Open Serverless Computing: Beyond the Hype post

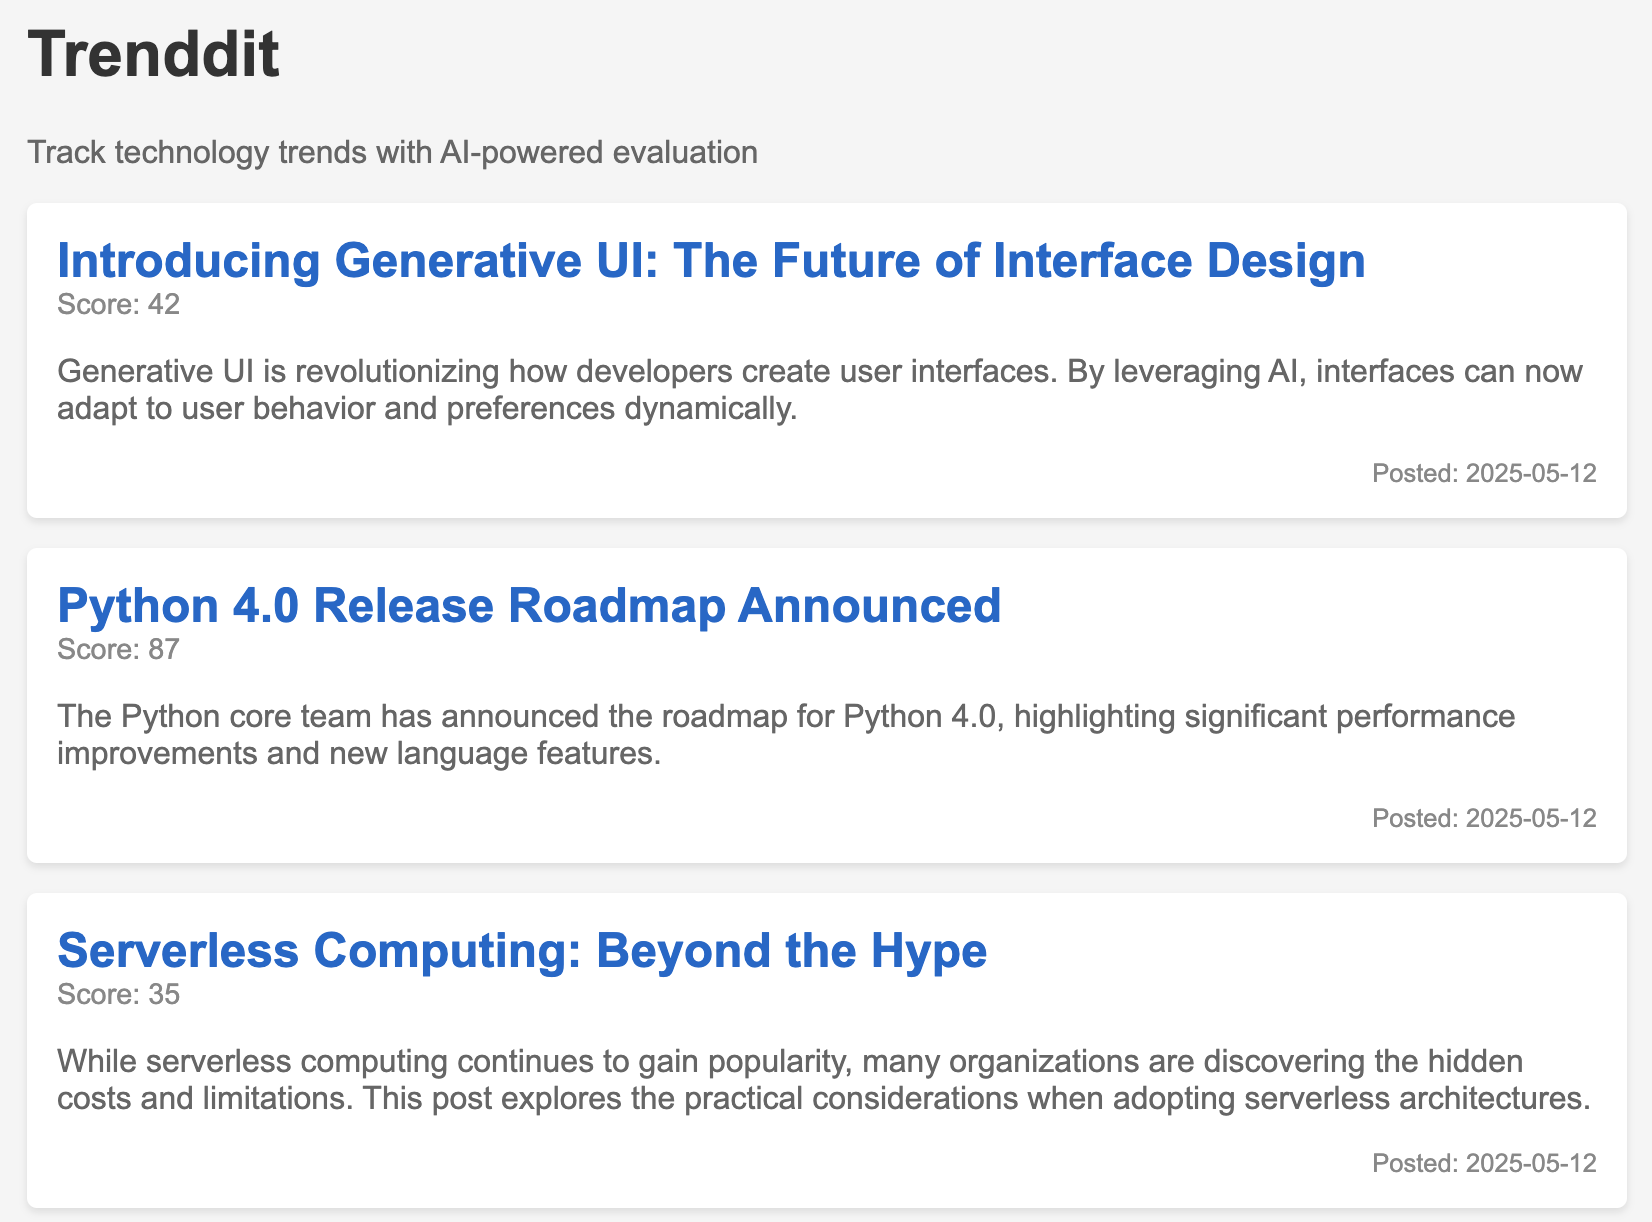tap(521, 950)
